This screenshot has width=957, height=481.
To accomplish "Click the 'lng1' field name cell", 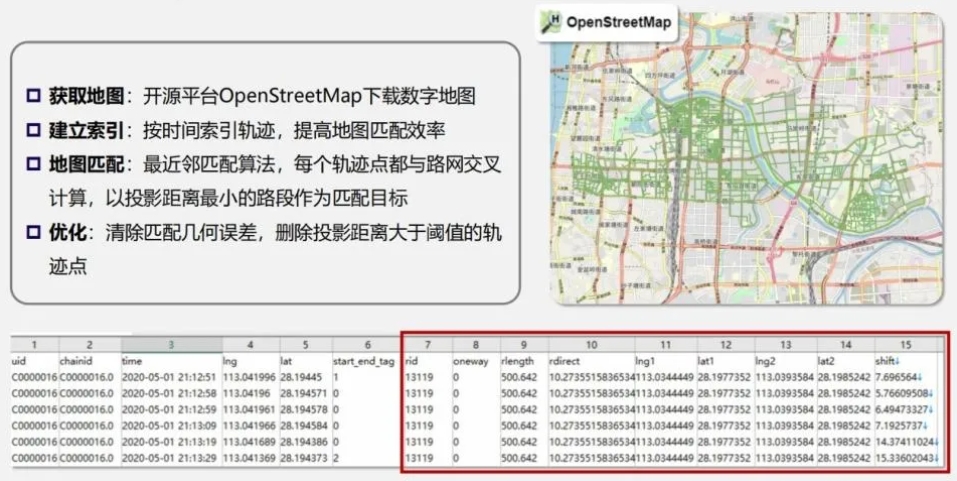I will coord(666,361).
